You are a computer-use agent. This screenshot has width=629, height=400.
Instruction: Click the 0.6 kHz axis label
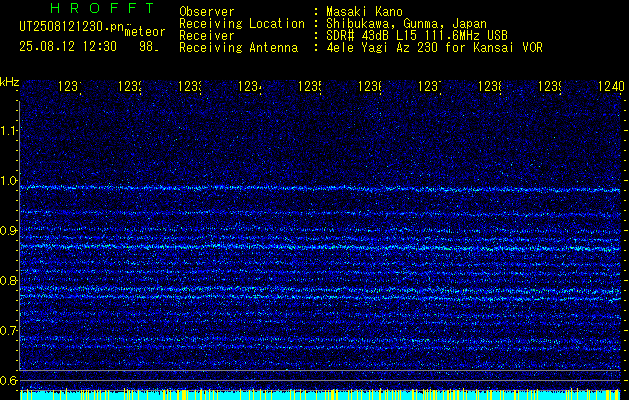[8, 380]
